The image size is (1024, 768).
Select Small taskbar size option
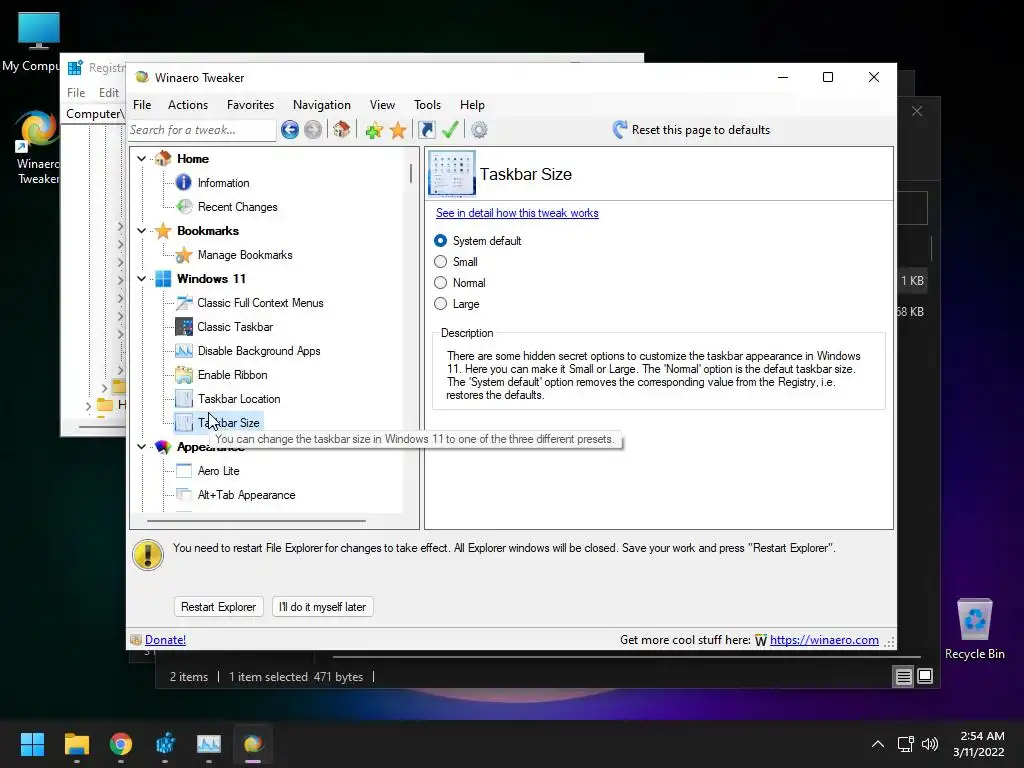click(x=441, y=262)
